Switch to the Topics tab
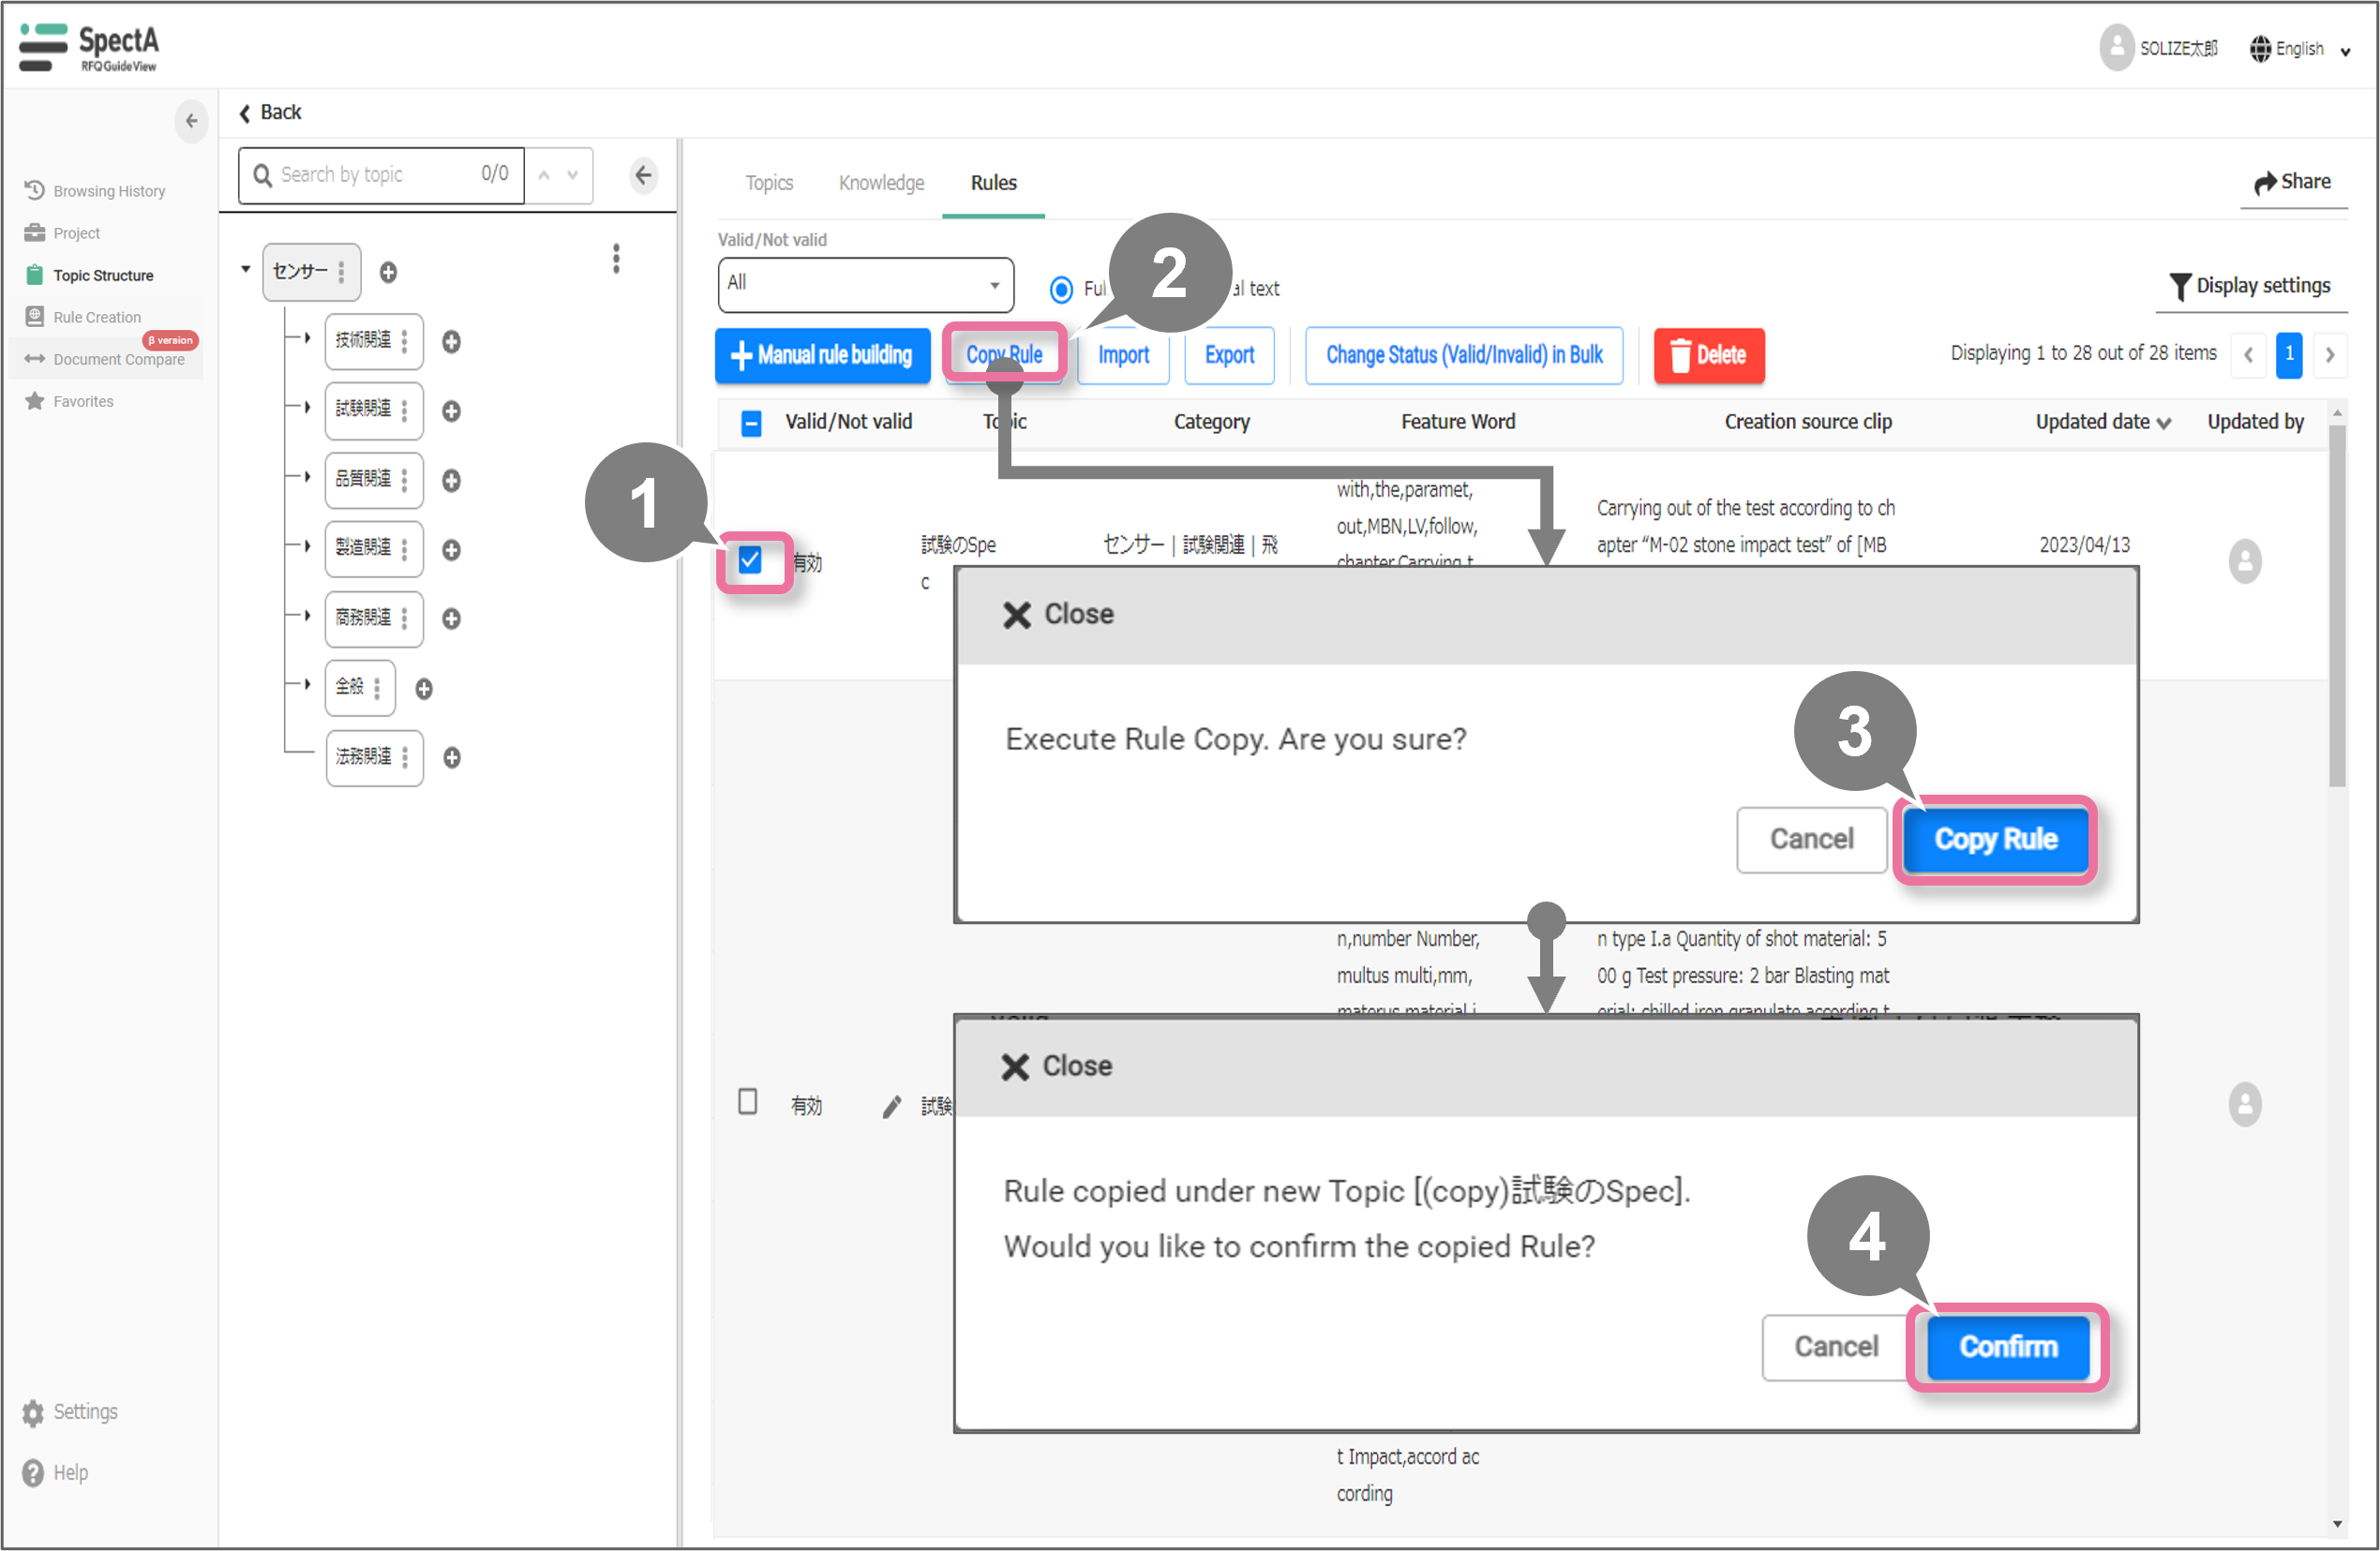The width and height of the screenshot is (2380, 1551). (x=768, y=183)
